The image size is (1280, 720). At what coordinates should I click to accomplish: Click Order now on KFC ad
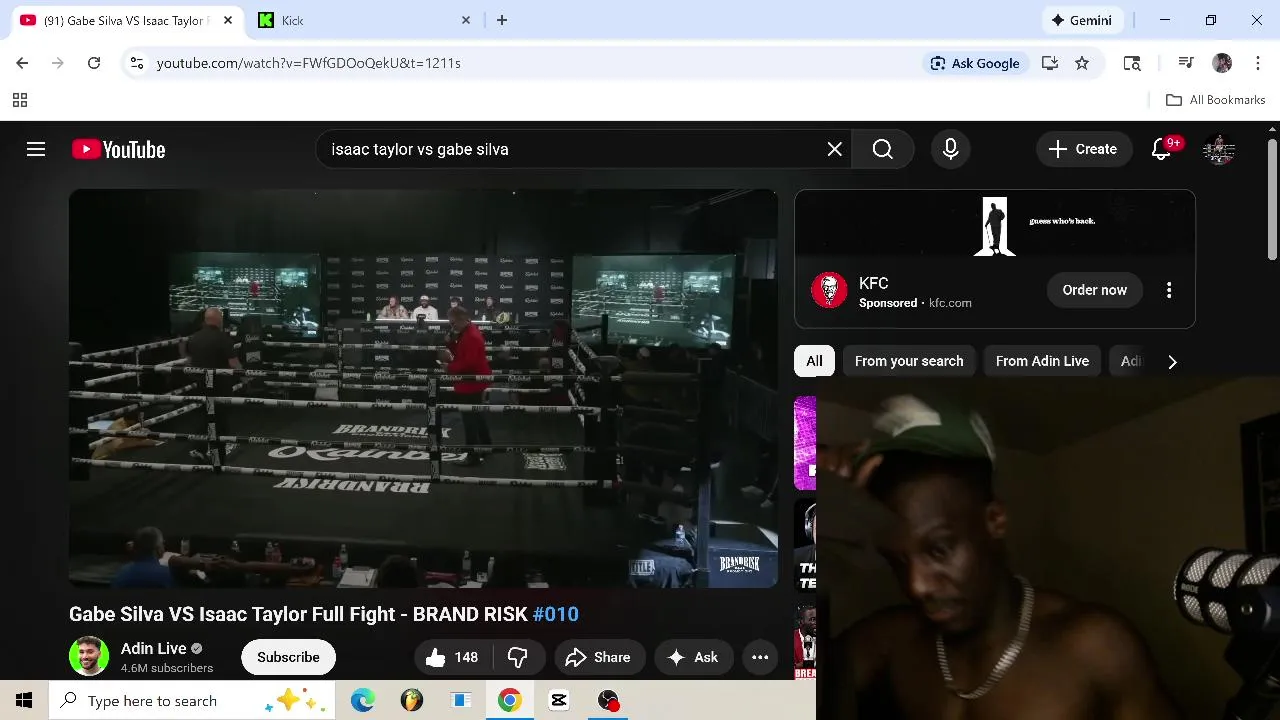coord(1094,290)
